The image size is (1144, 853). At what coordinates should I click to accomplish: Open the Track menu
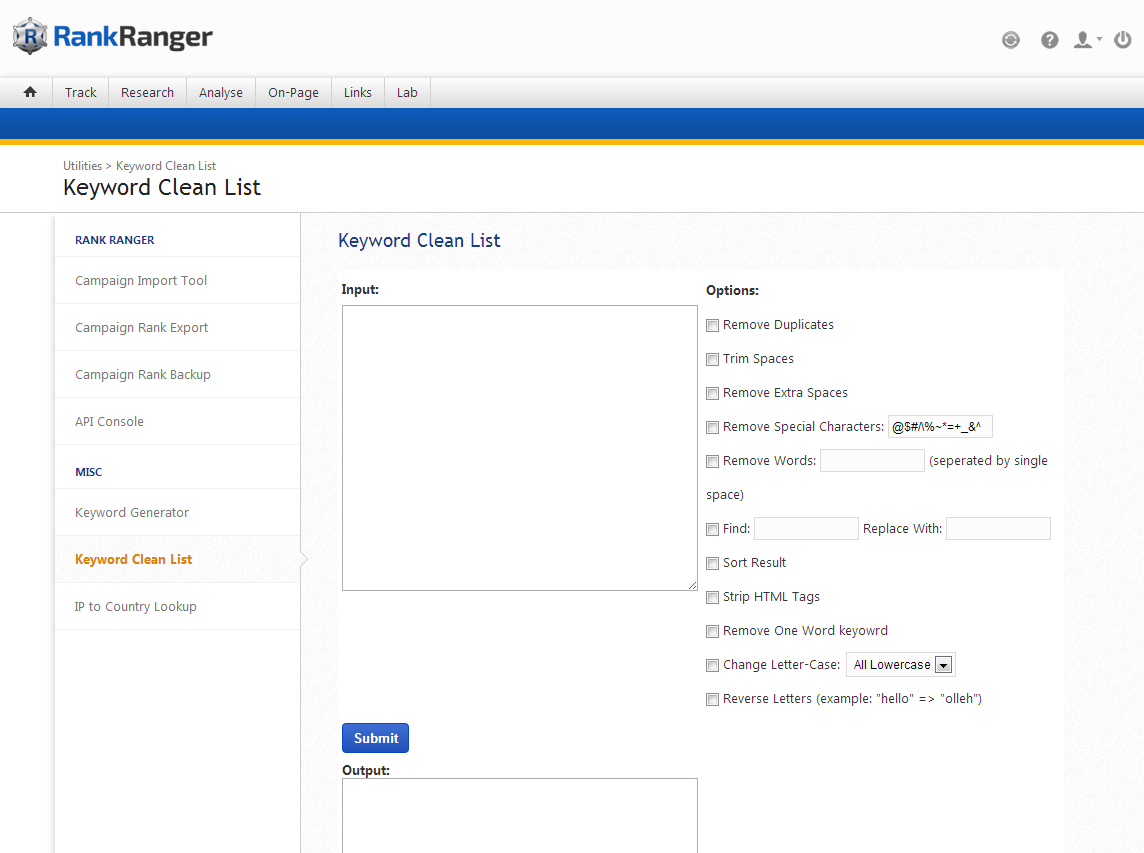[x=80, y=92]
